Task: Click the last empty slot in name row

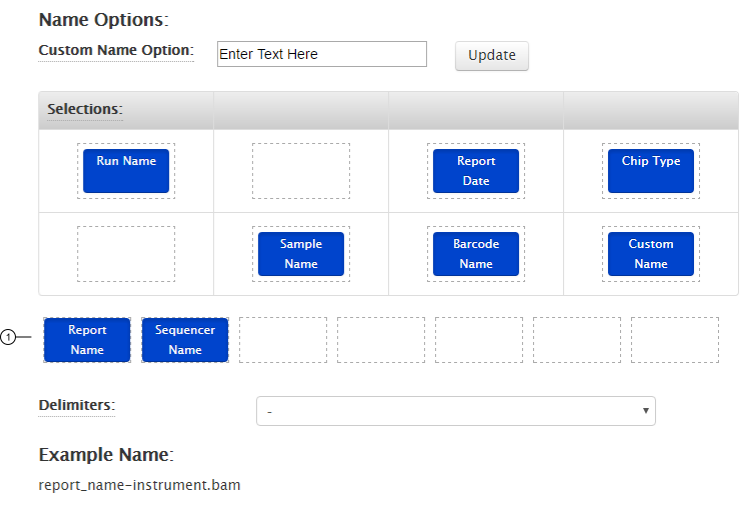Action: coord(675,340)
